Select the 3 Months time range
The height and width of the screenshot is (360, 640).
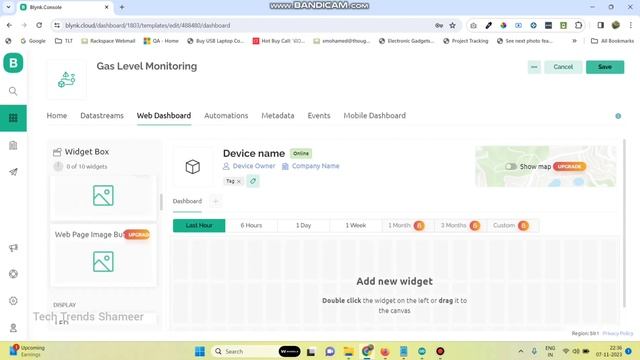(460, 225)
